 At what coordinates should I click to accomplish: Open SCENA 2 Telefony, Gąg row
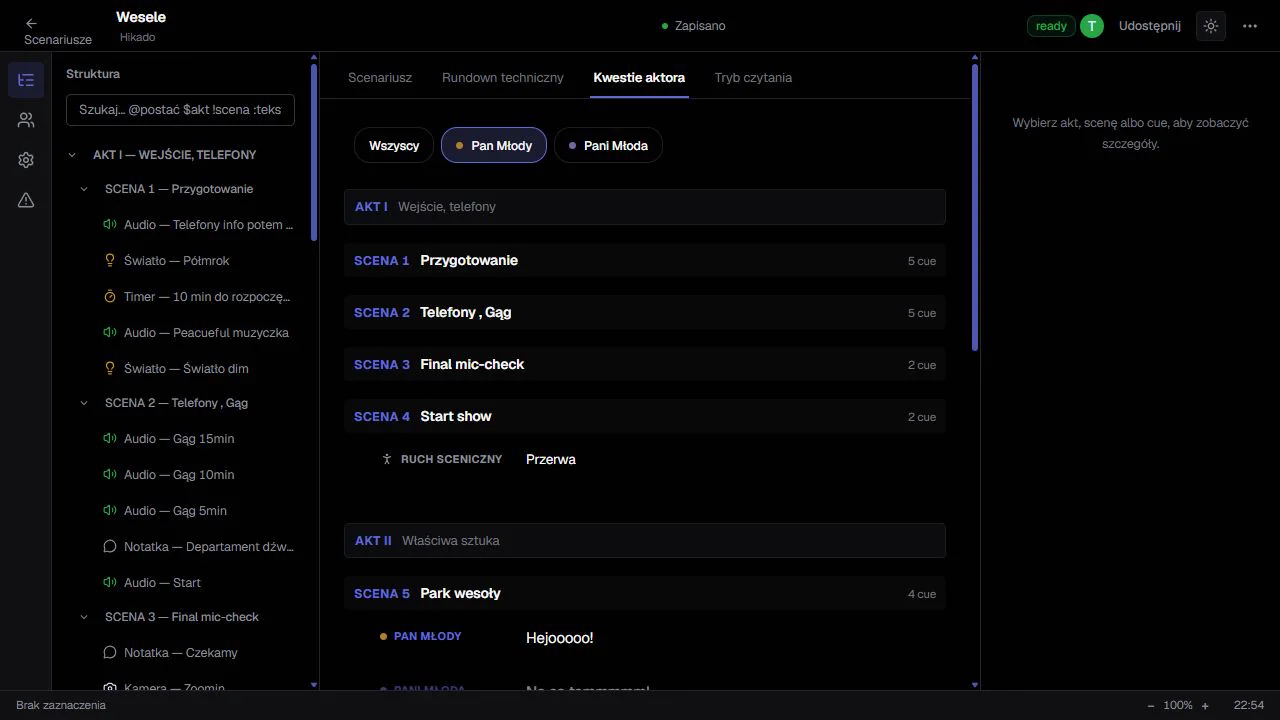(645, 313)
